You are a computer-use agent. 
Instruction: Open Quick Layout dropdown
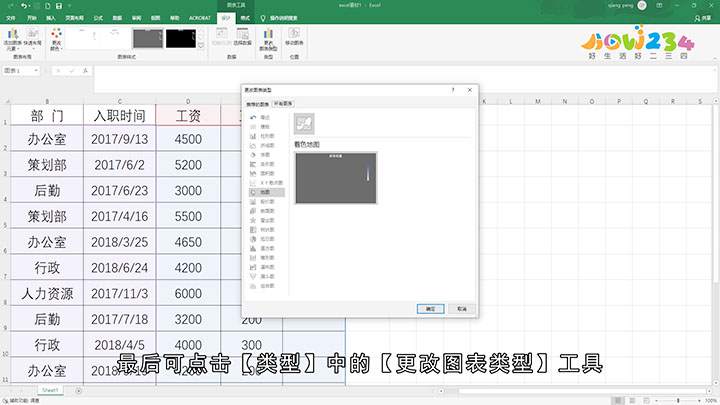(32, 39)
